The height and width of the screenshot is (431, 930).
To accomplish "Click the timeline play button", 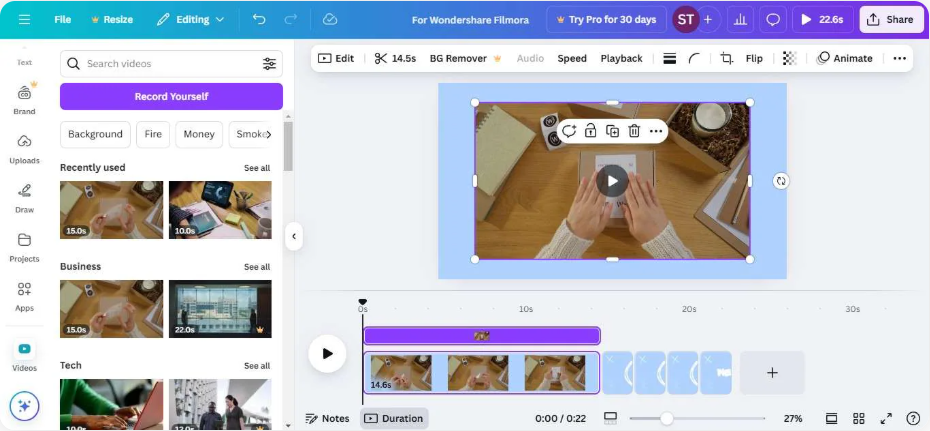I will click(327, 353).
